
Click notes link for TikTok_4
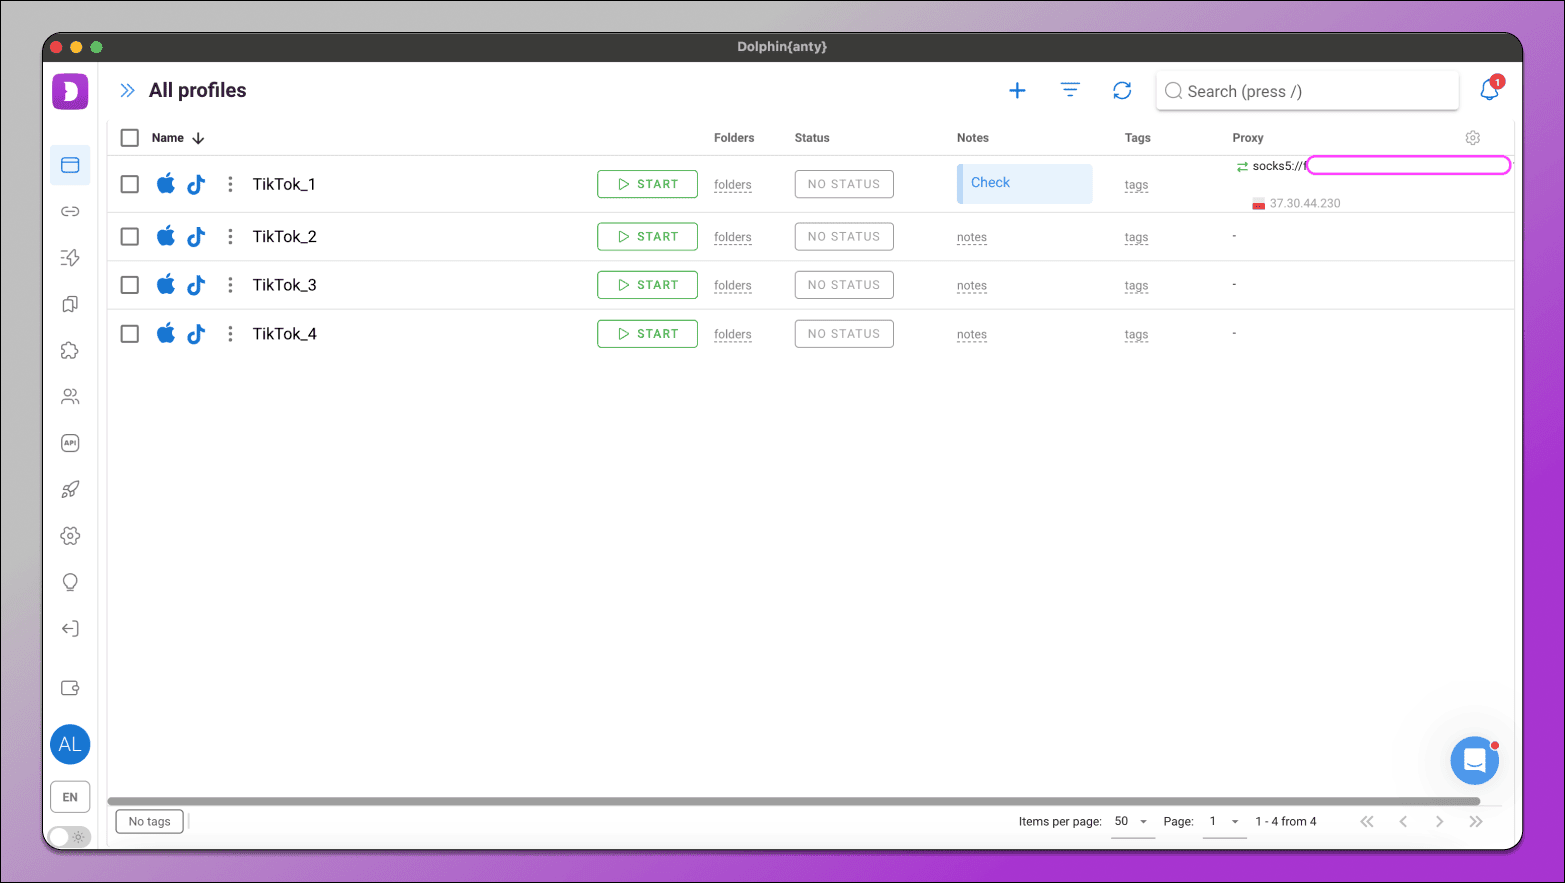tap(972, 335)
